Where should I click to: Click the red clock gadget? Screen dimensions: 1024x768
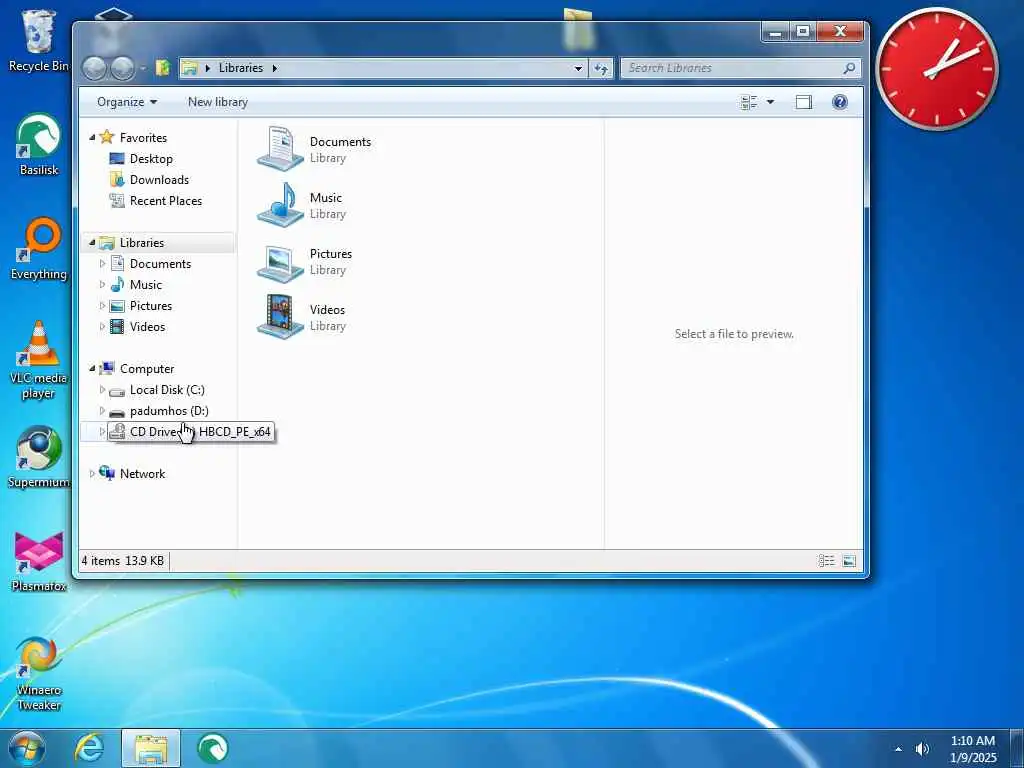tap(937, 68)
